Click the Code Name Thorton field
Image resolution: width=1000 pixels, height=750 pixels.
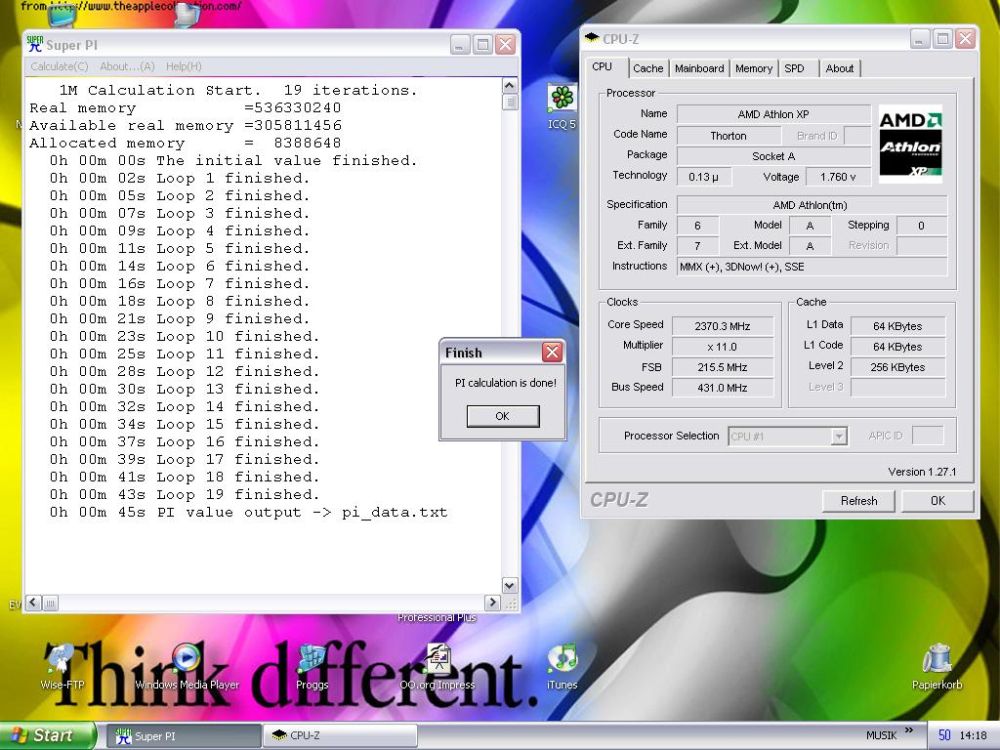coord(728,135)
